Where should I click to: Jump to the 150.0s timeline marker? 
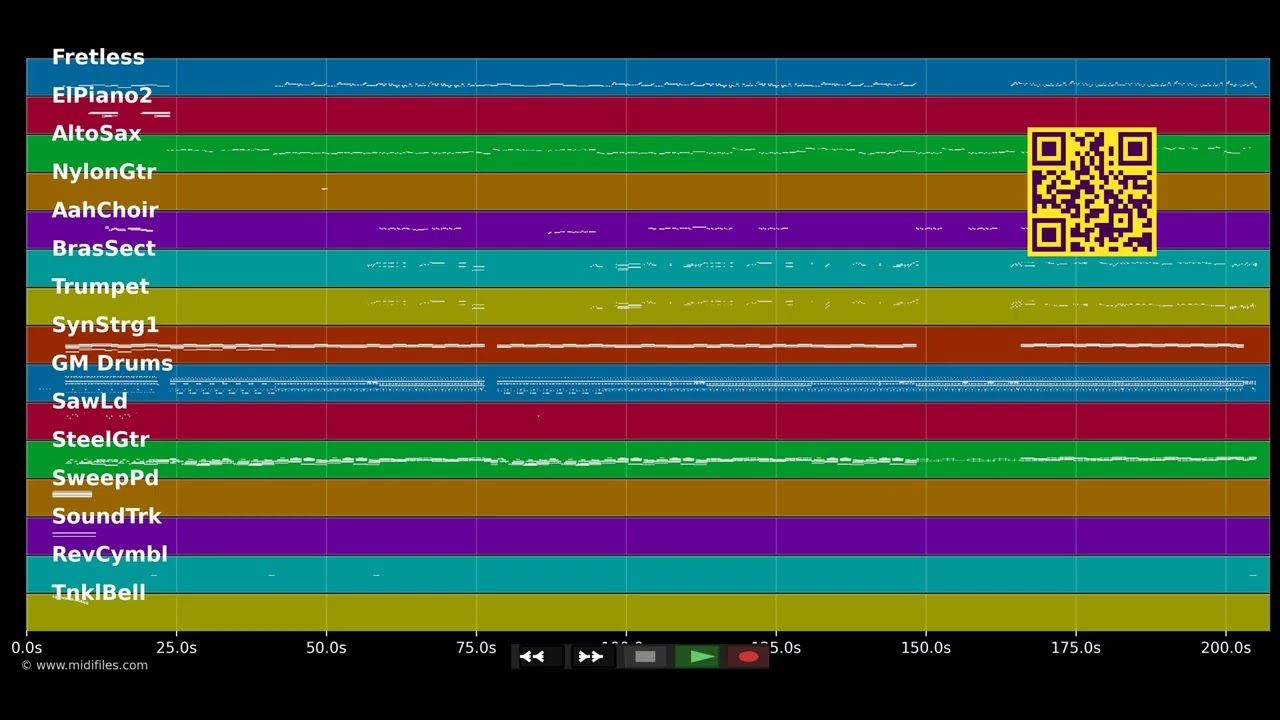tap(926, 648)
